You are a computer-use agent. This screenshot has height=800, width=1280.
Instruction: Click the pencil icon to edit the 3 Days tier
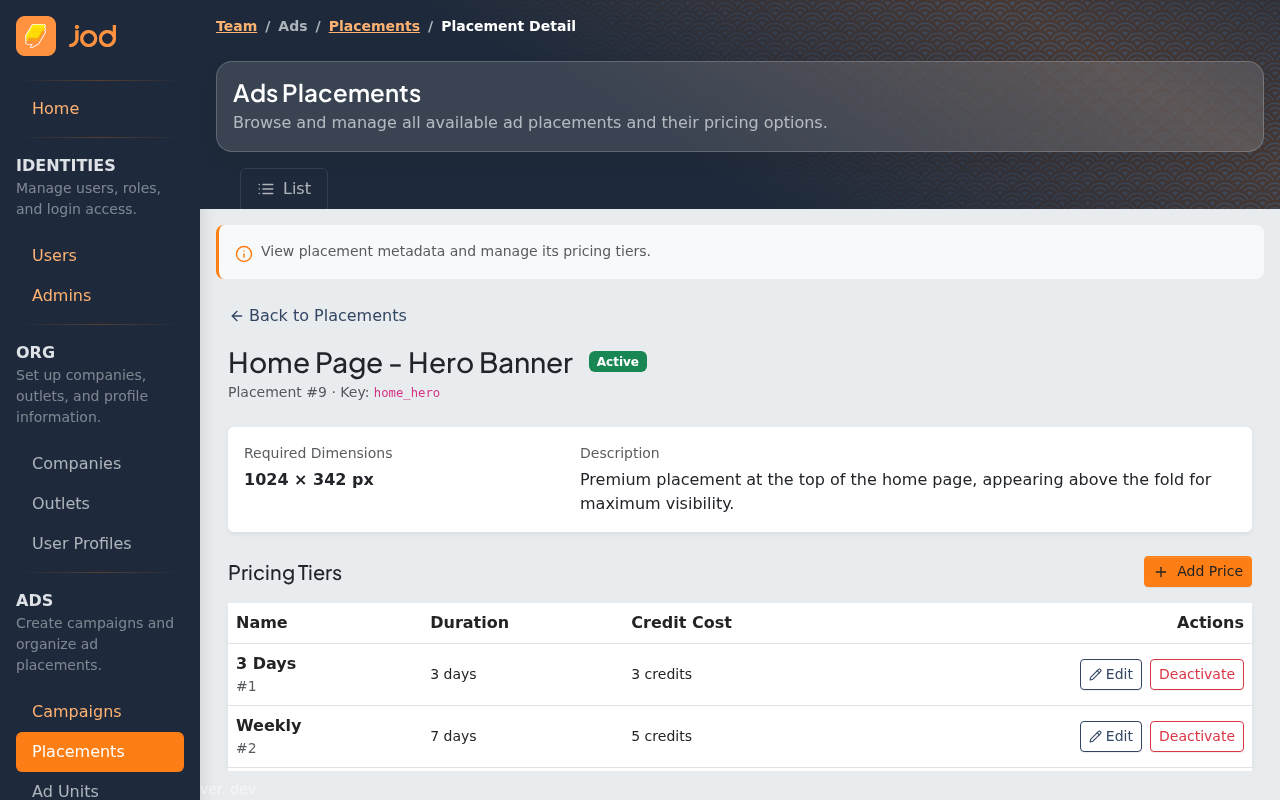tap(1094, 674)
